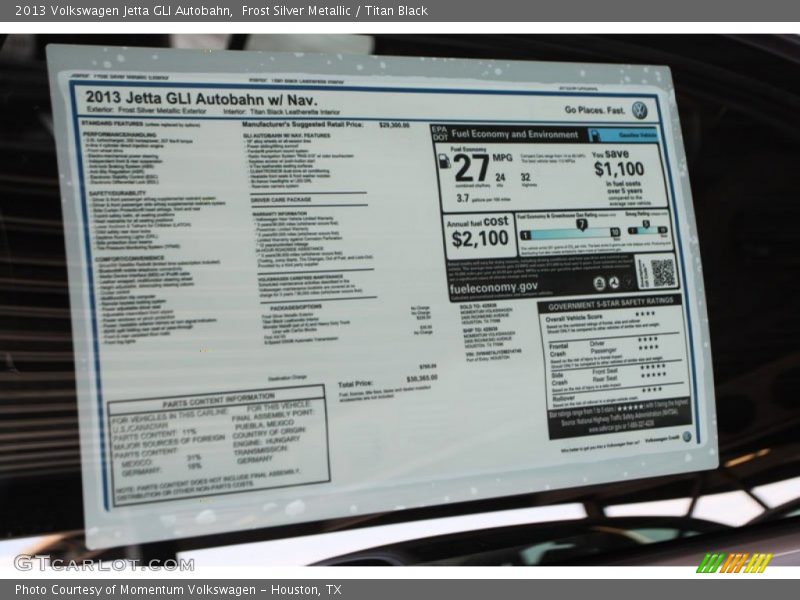Click the fuel pump icon beside 27 MPG
800x600 pixels.
(444, 161)
